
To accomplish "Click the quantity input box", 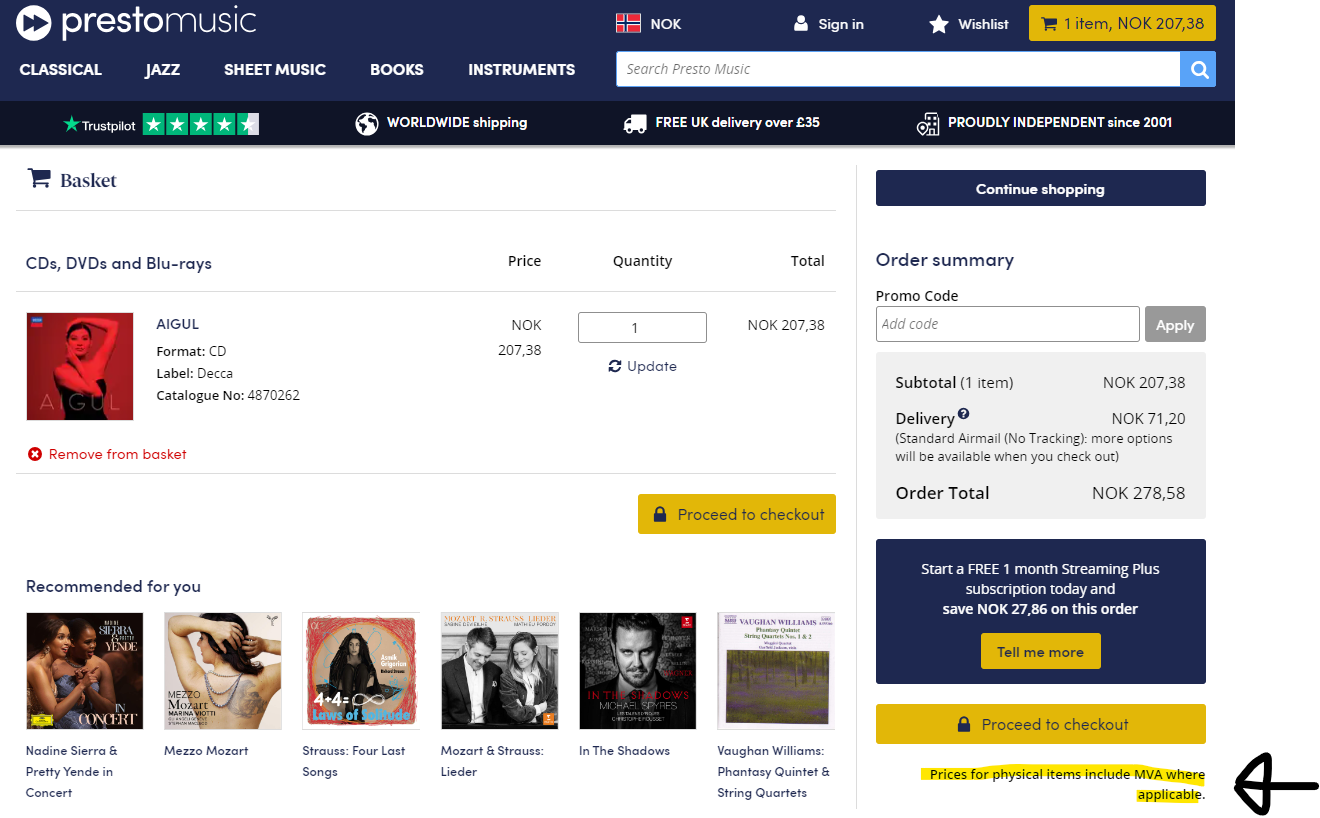I will tap(642, 327).
